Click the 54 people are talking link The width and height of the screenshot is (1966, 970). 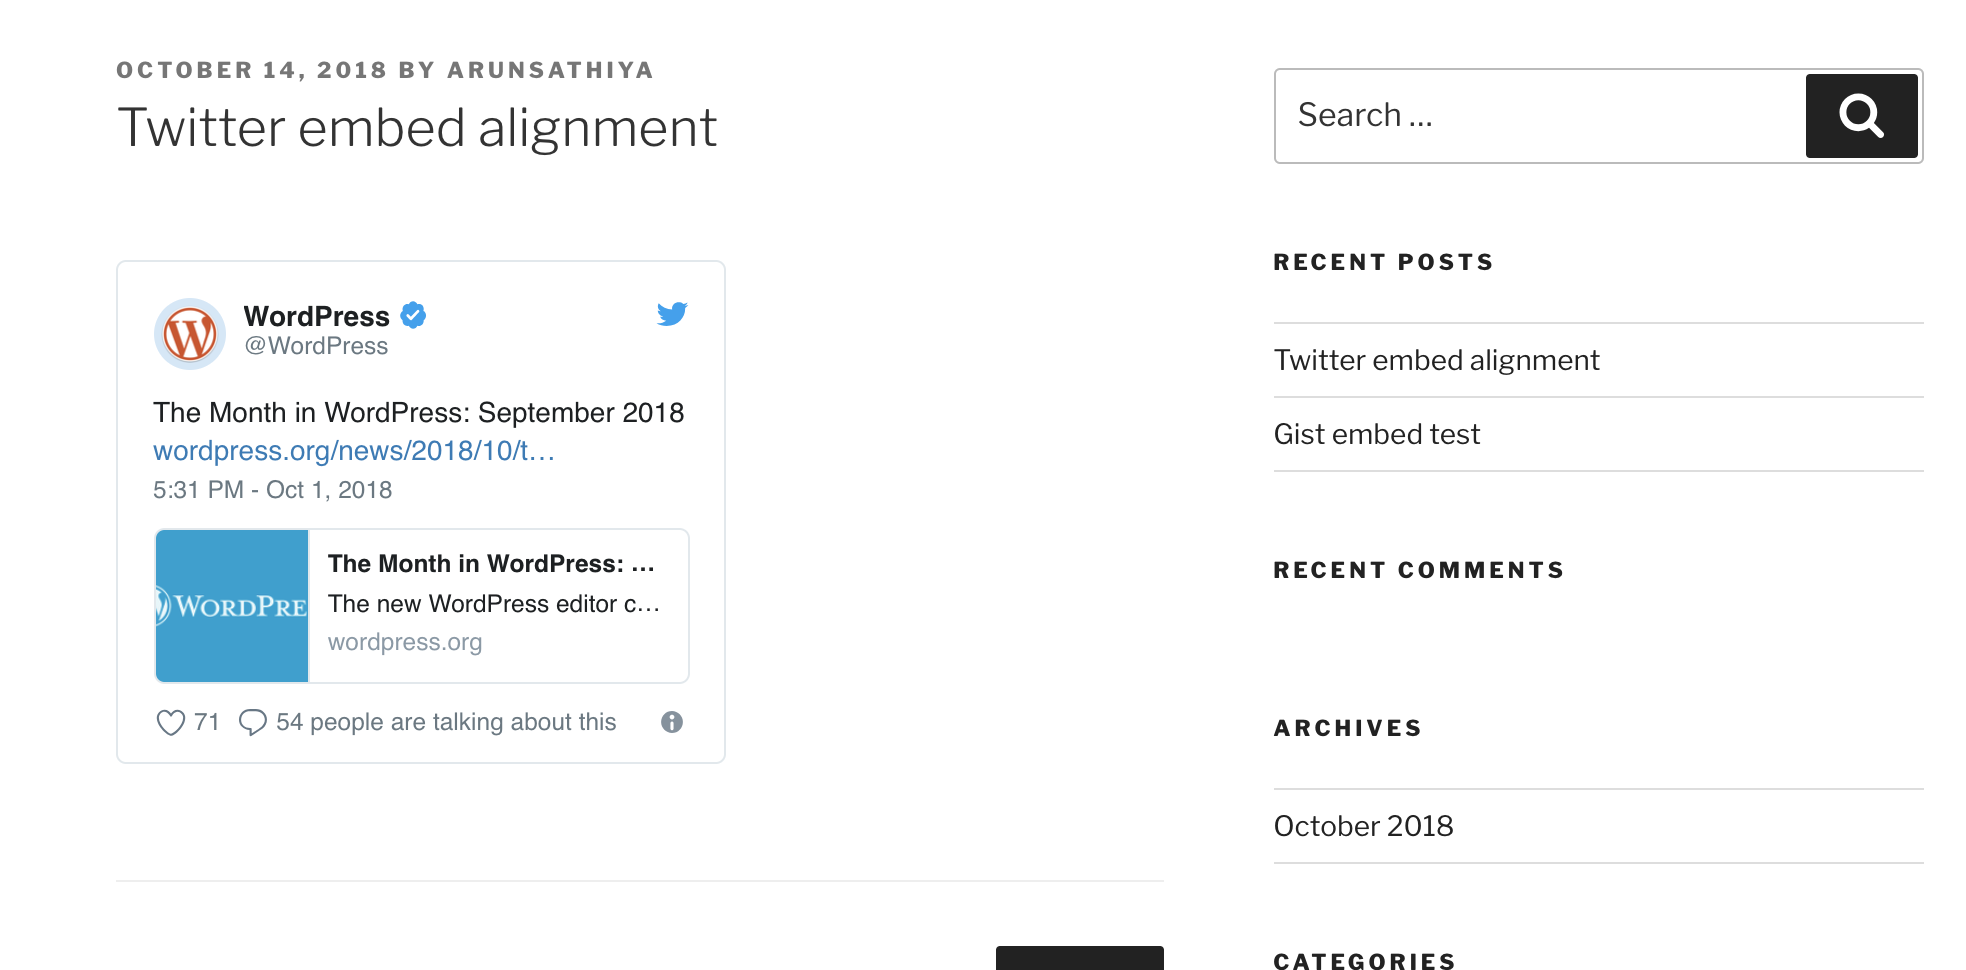pyautogui.click(x=446, y=722)
